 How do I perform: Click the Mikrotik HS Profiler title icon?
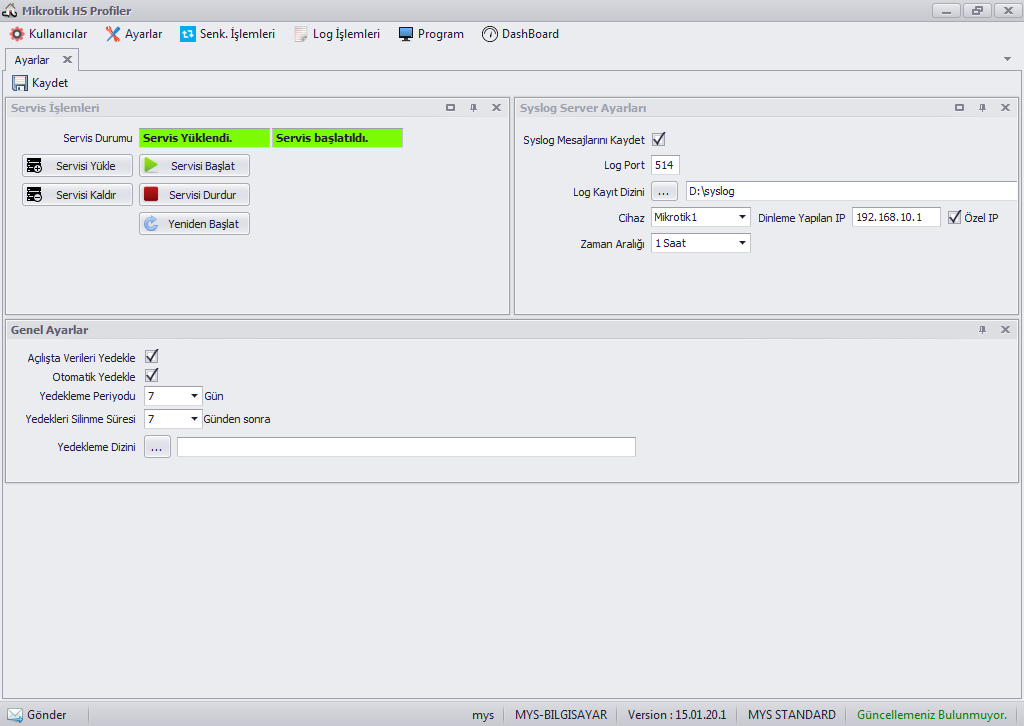pos(9,10)
